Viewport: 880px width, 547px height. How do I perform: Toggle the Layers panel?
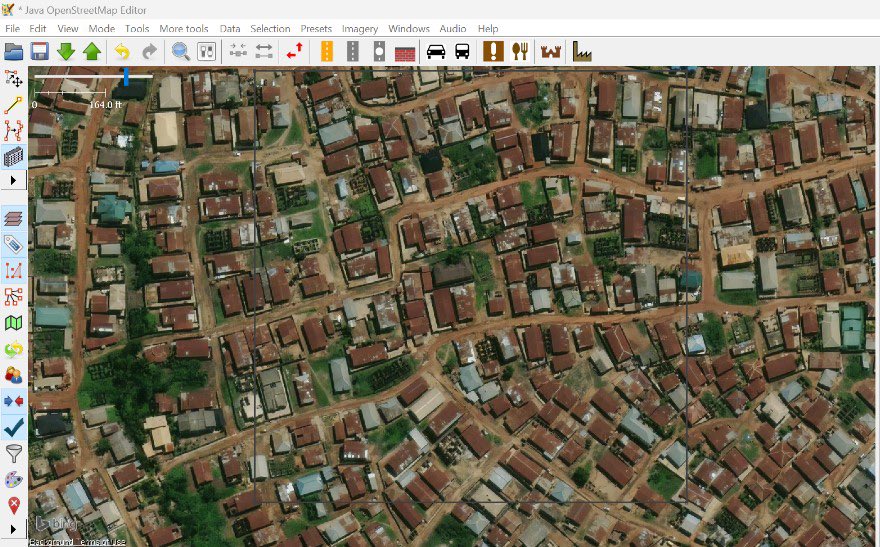13,218
